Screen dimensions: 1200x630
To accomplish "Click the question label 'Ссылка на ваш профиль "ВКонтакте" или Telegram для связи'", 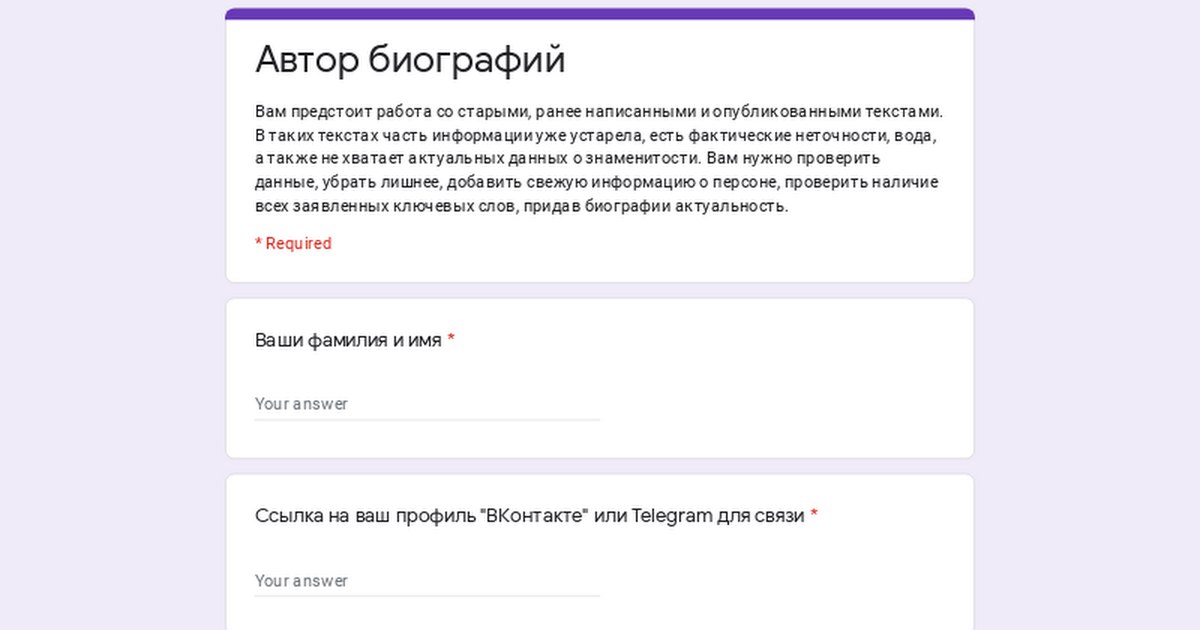I will click(x=530, y=516).
